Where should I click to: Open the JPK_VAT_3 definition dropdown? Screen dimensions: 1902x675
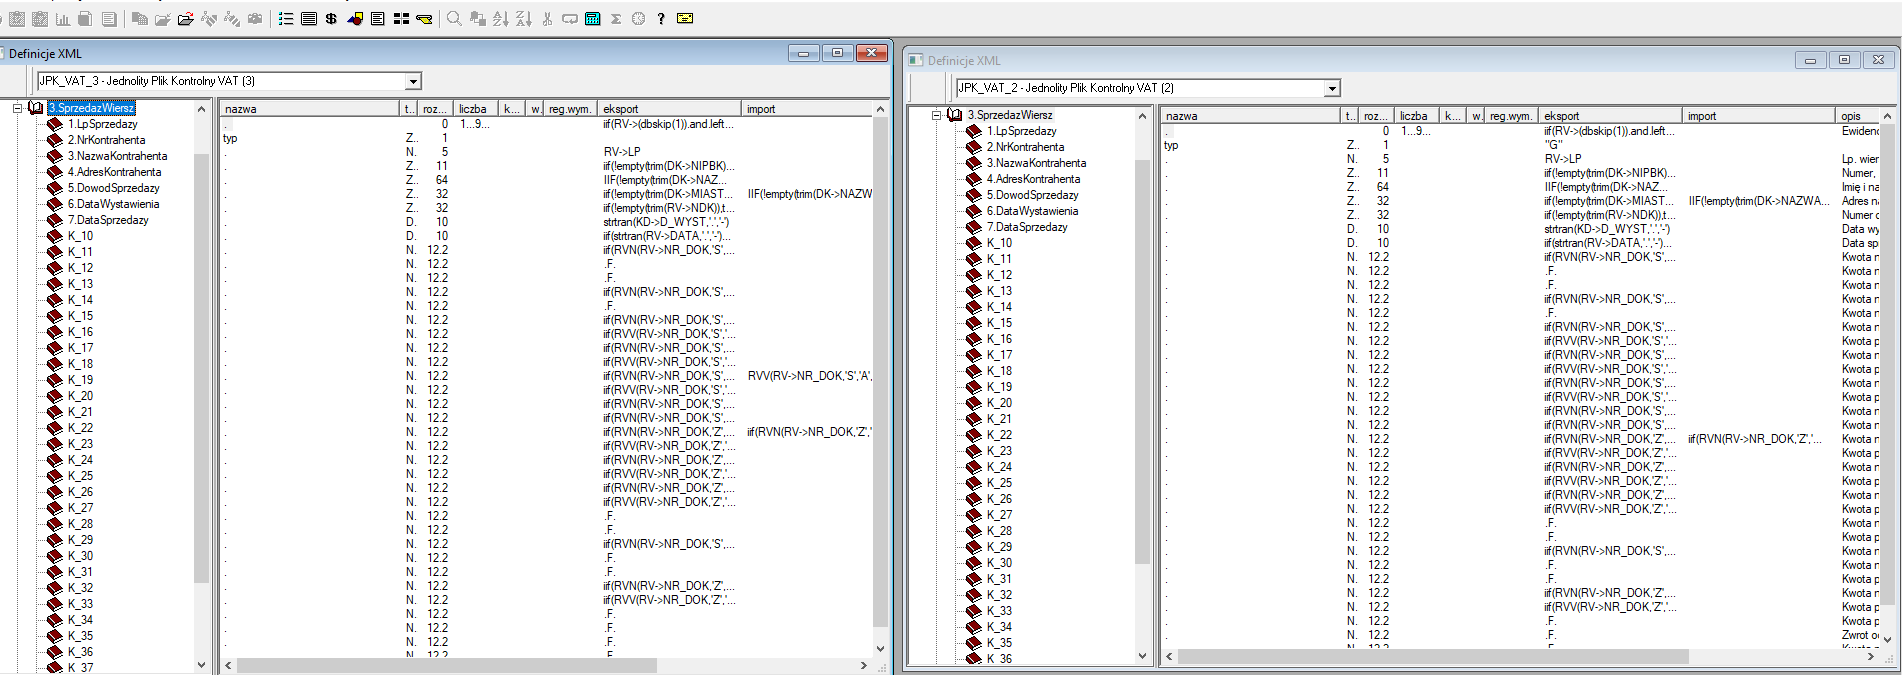tap(413, 82)
